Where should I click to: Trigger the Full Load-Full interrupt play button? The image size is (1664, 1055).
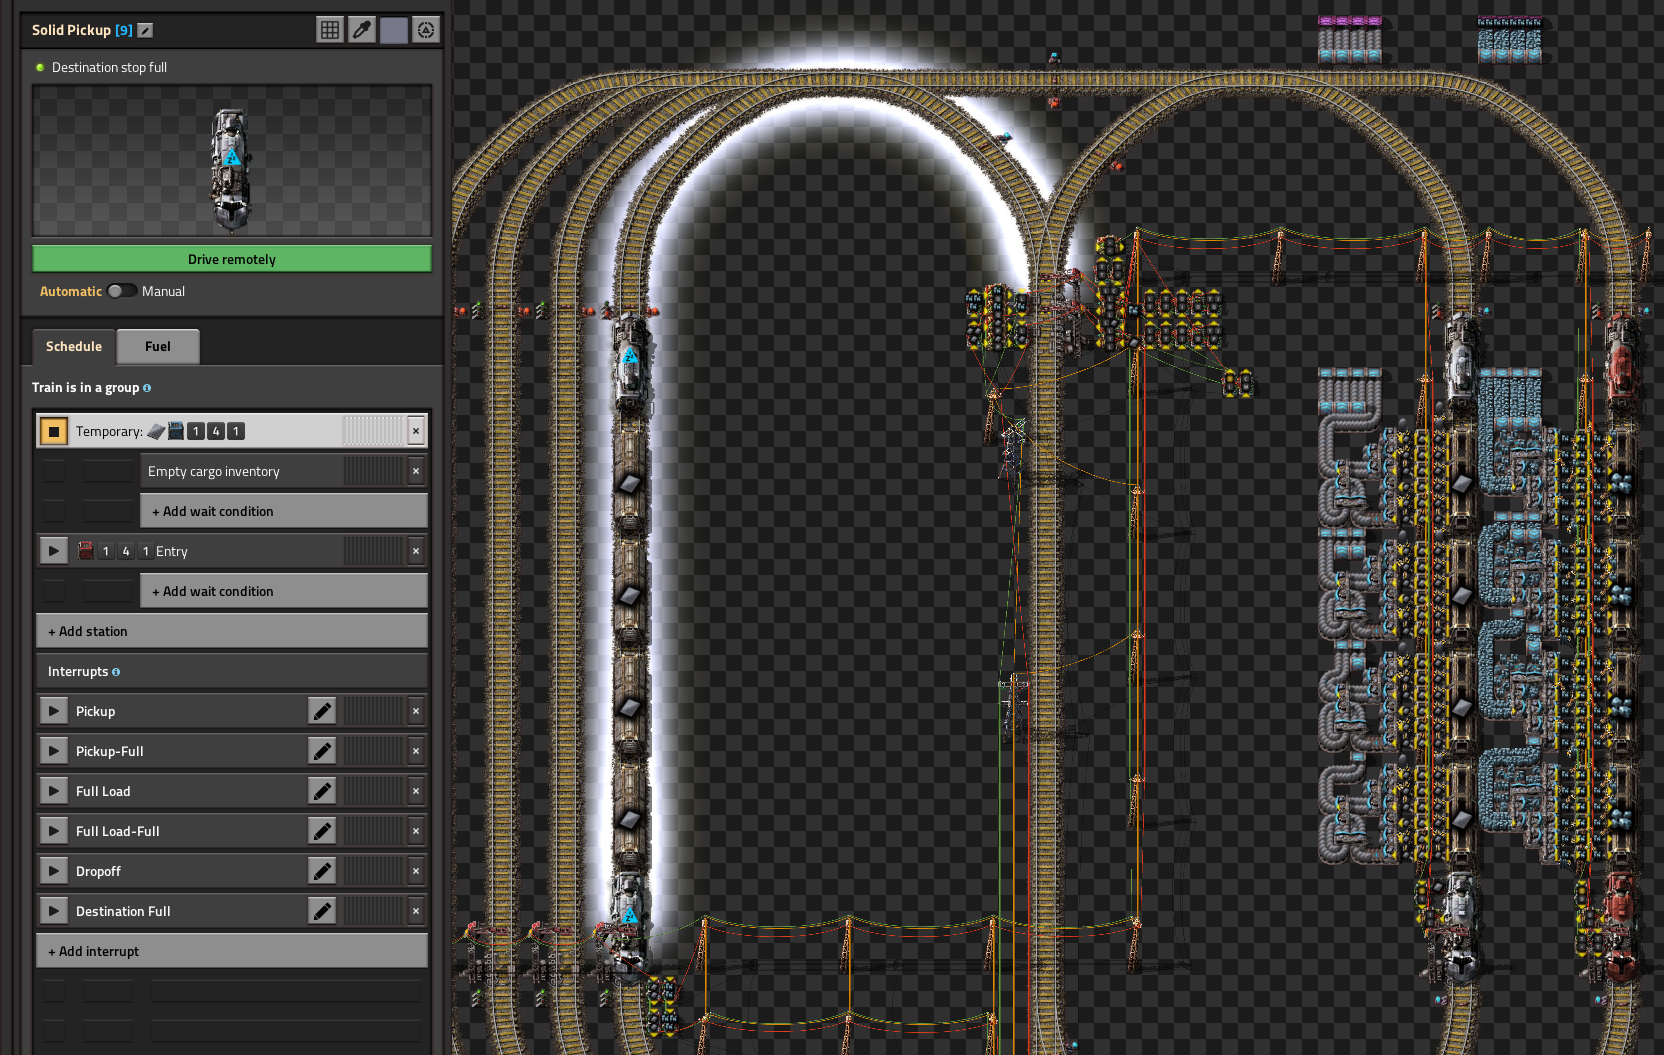54,831
